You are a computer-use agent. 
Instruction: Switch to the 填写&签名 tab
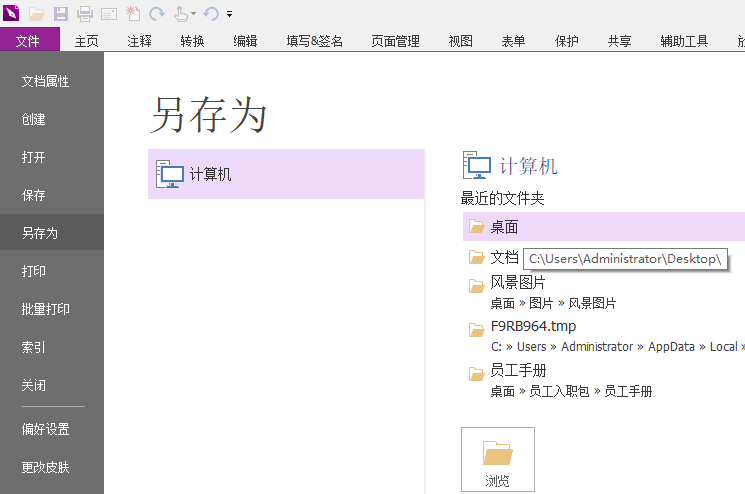click(x=315, y=41)
